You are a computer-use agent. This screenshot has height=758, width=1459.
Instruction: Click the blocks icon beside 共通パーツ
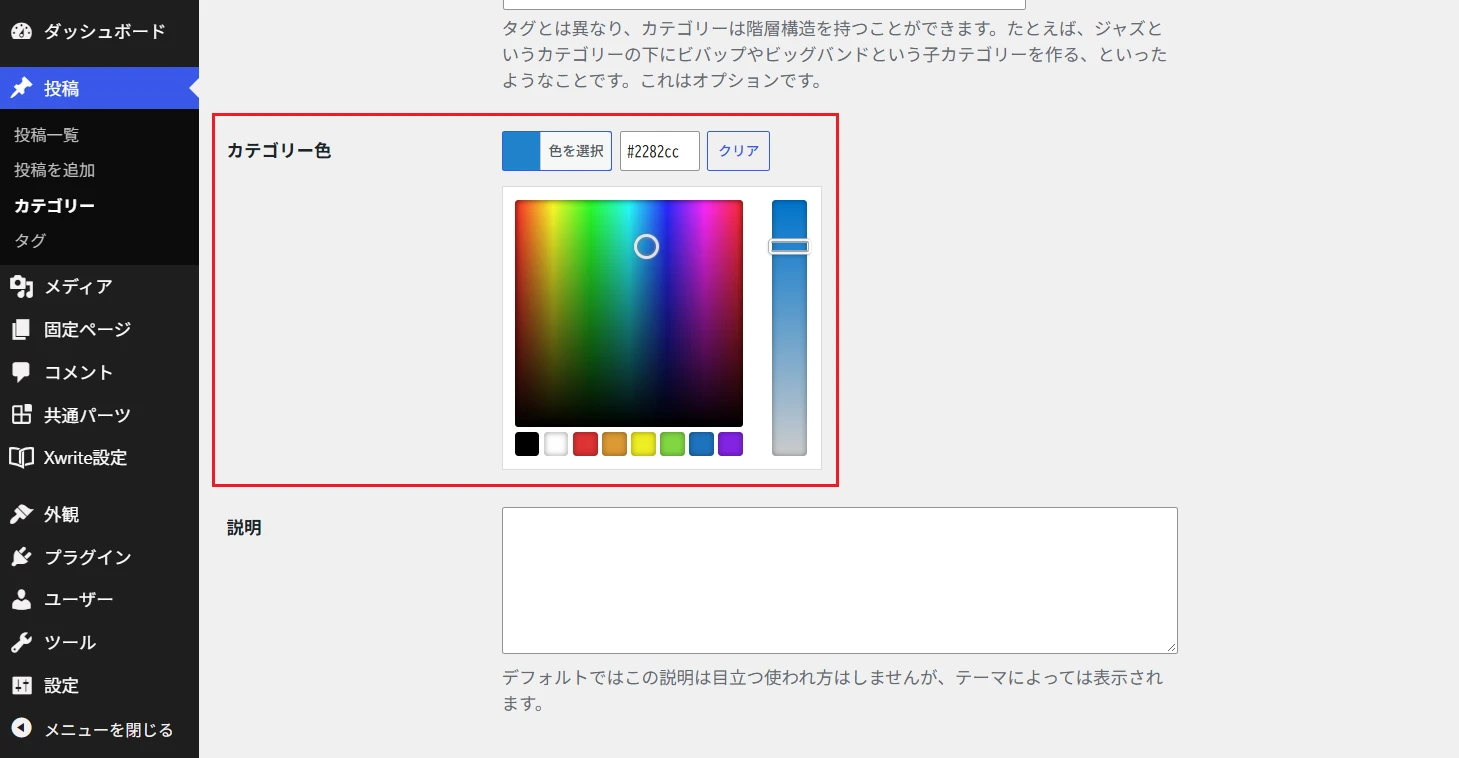click(22, 415)
